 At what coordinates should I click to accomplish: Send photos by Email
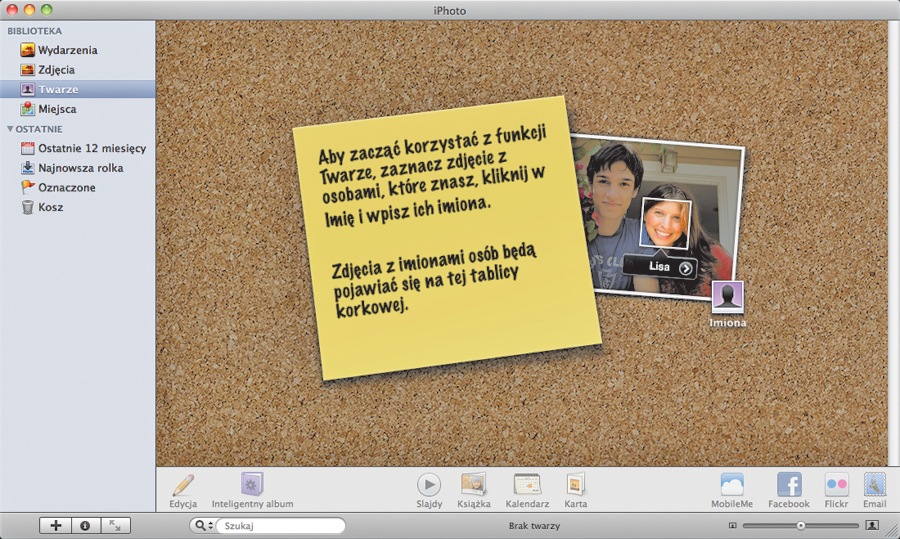pyautogui.click(x=874, y=485)
